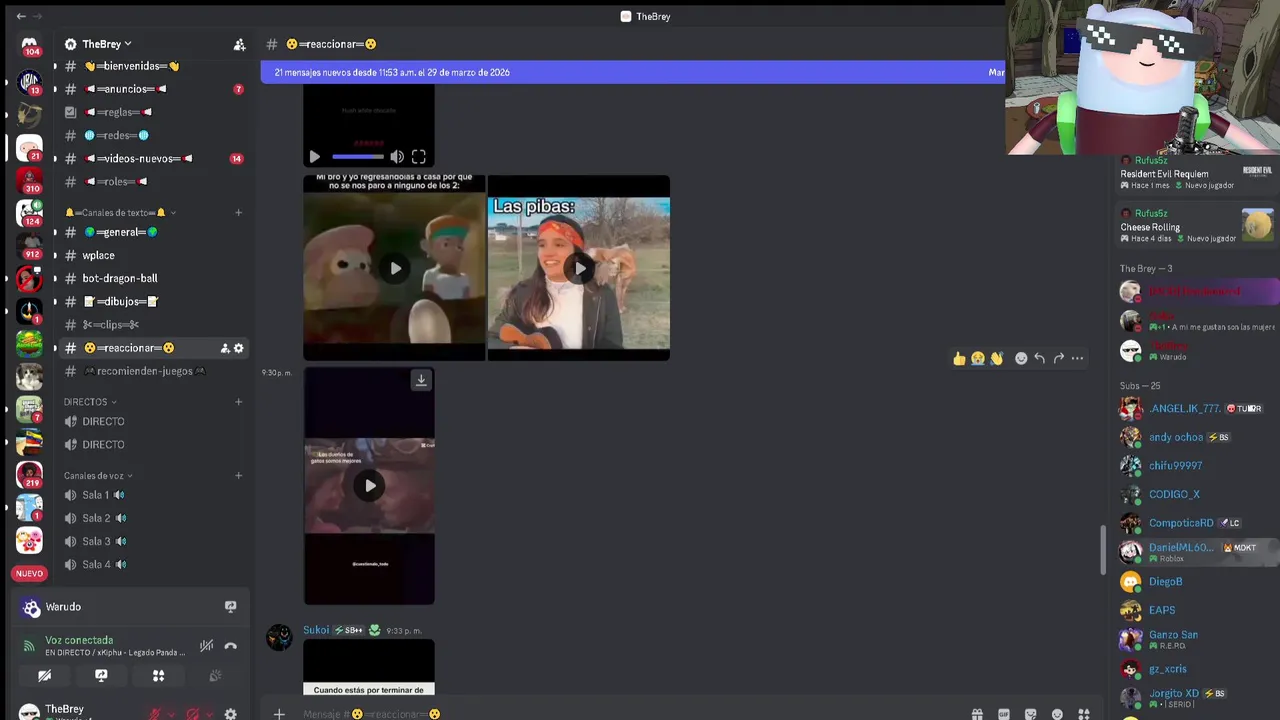1280x720 pixels.
Task: Mute the top video volume icon
Action: tap(397, 157)
